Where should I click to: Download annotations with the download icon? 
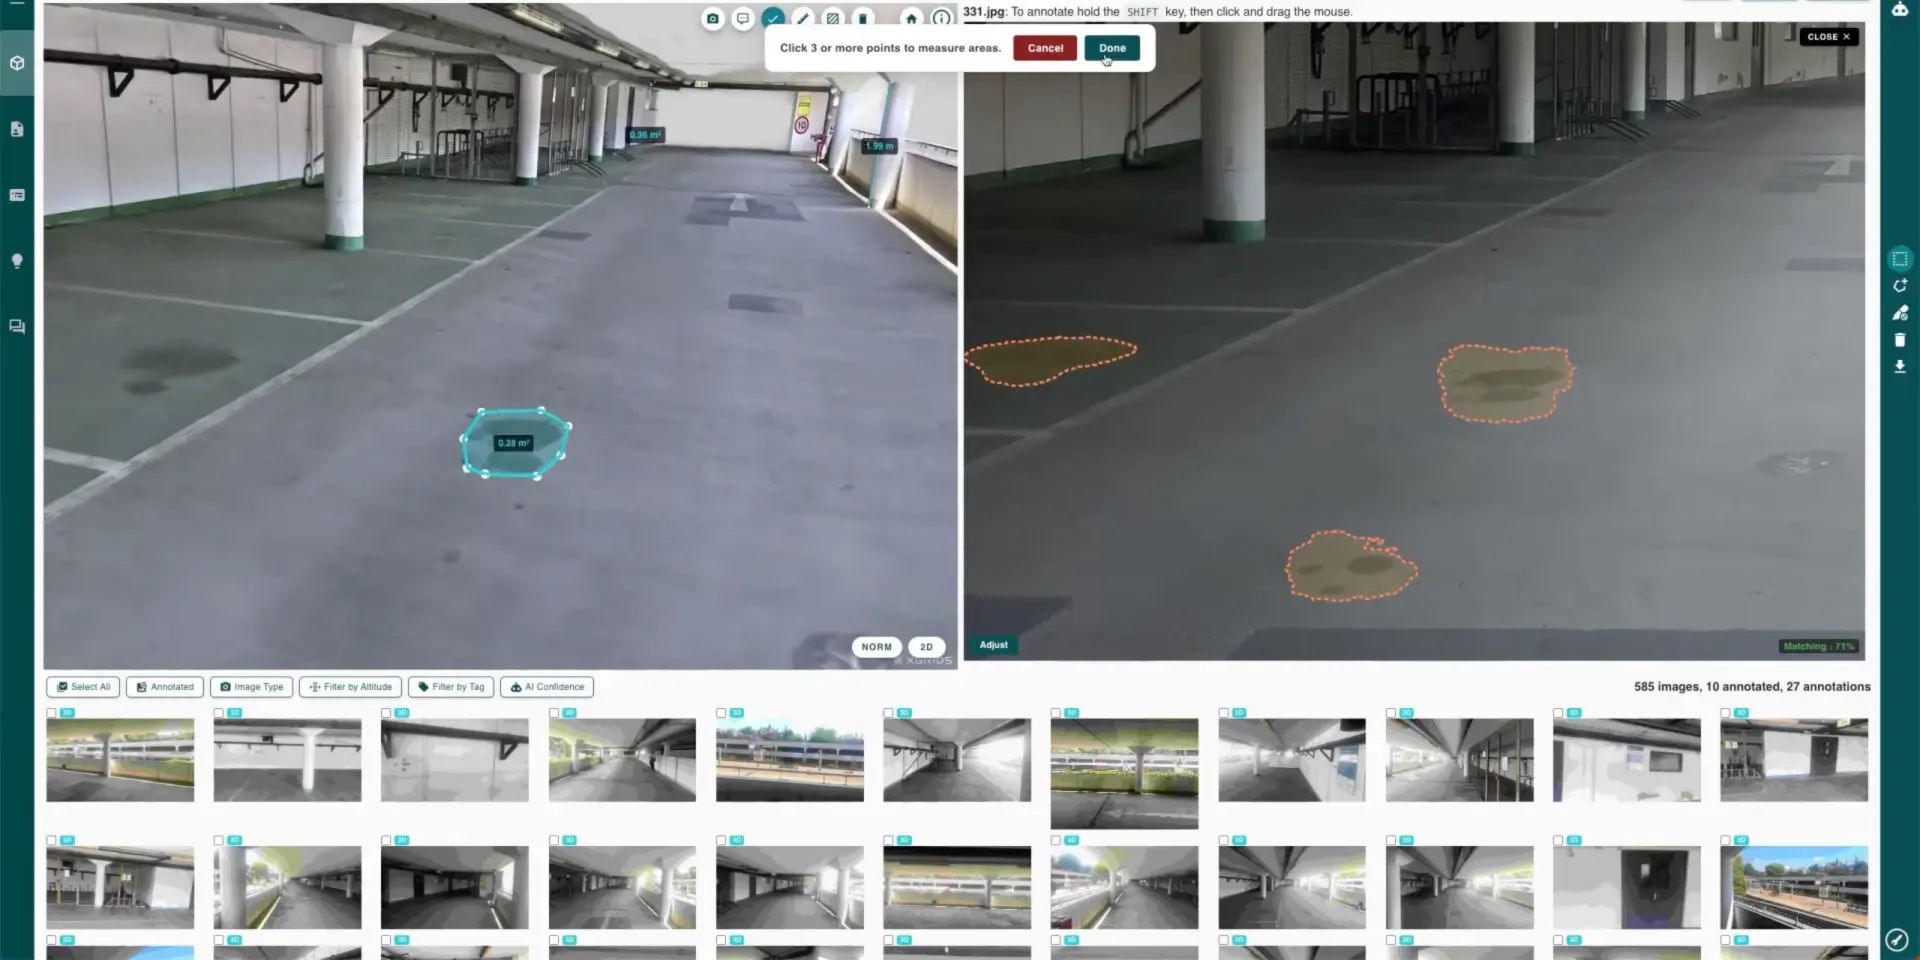pyautogui.click(x=1900, y=367)
